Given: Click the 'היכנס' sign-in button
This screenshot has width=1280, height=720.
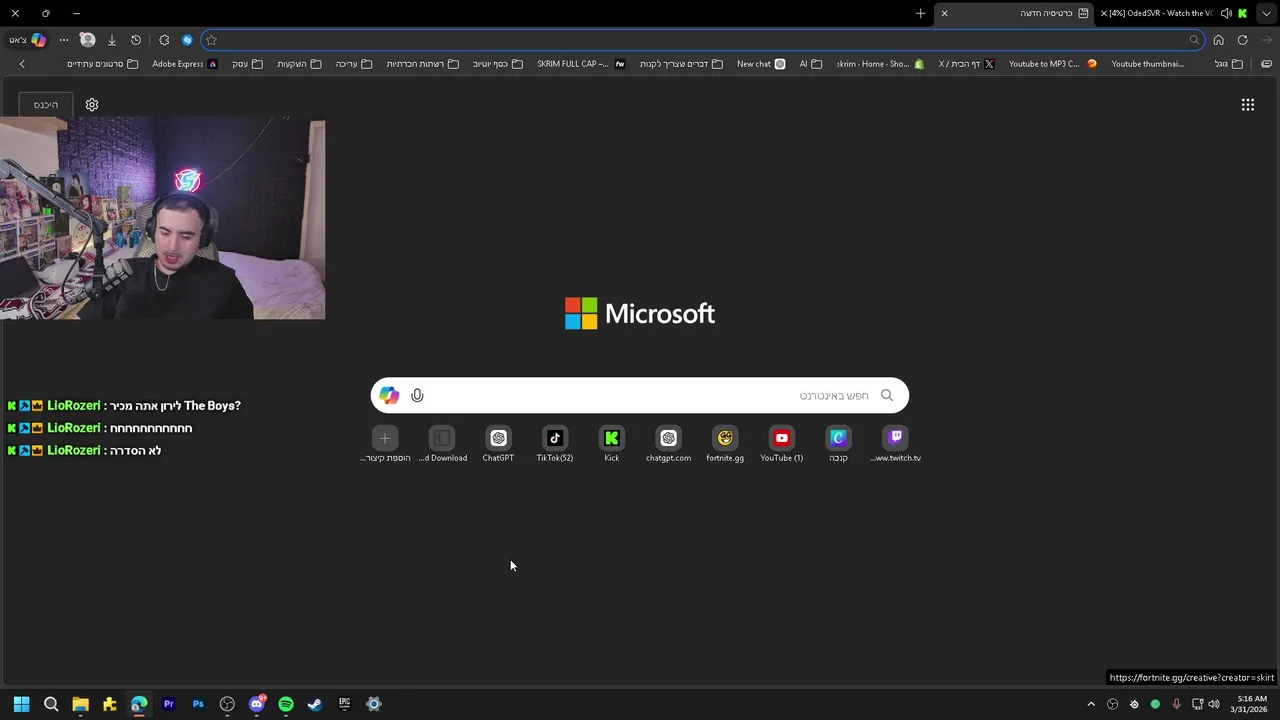Looking at the screenshot, I should coord(46,104).
